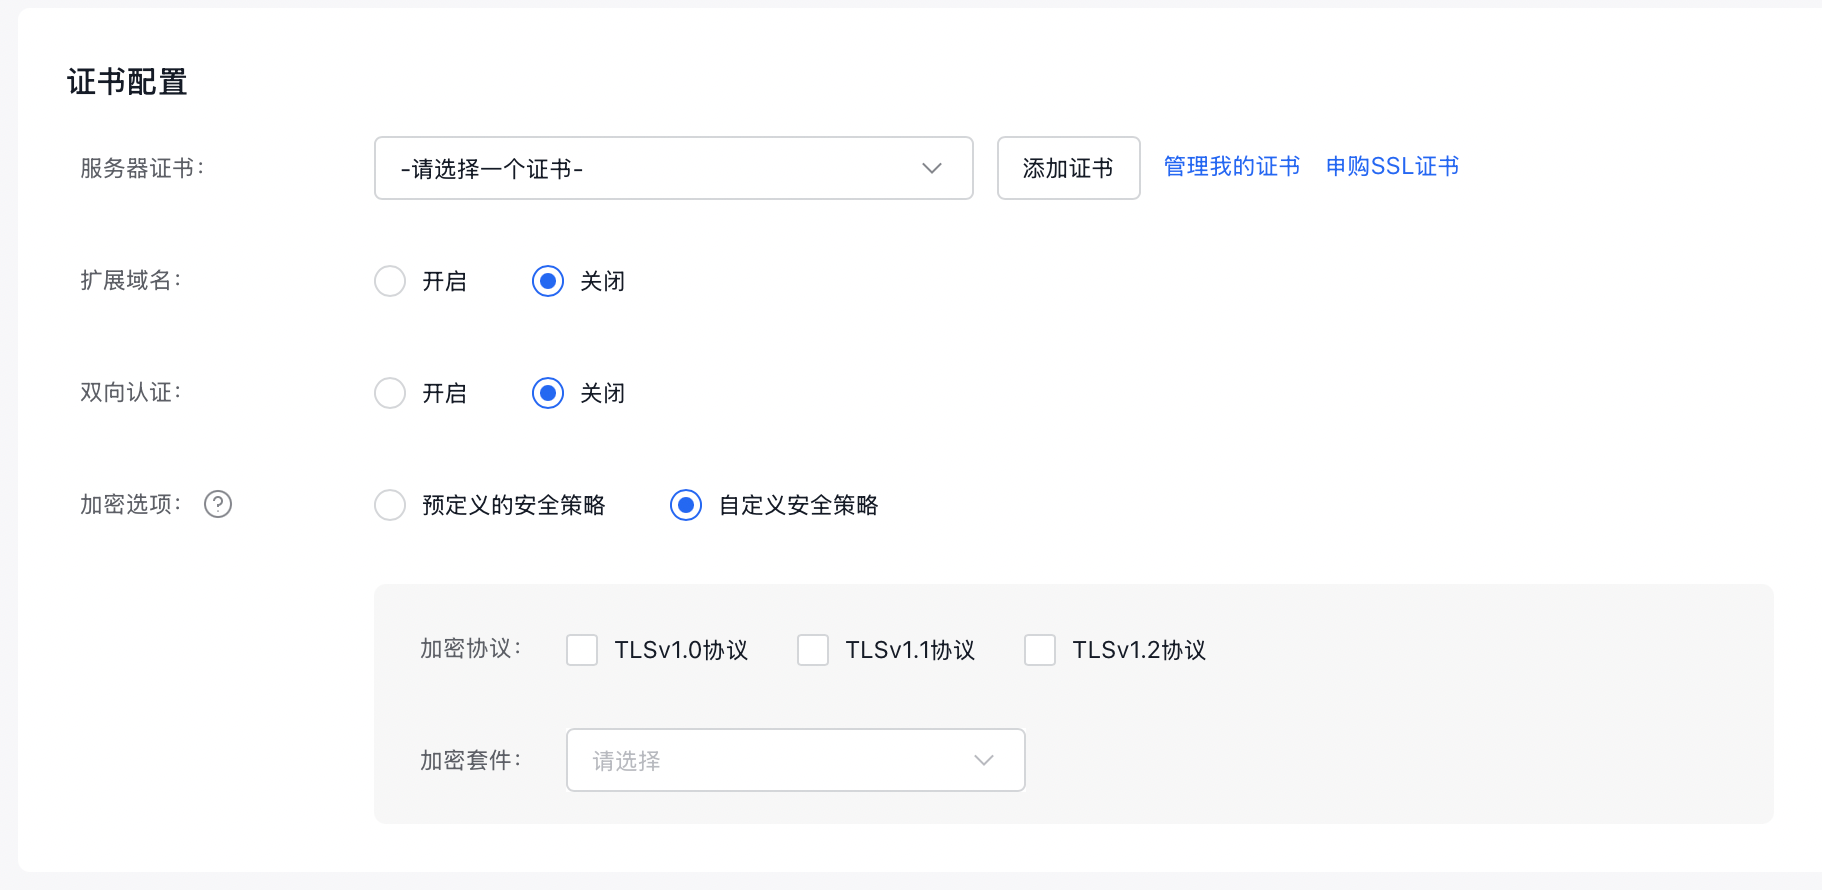Image resolution: width=1822 pixels, height=890 pixels.
Task: Check the TLSv1.0协议 checkbox
Action: click(582, 650)
